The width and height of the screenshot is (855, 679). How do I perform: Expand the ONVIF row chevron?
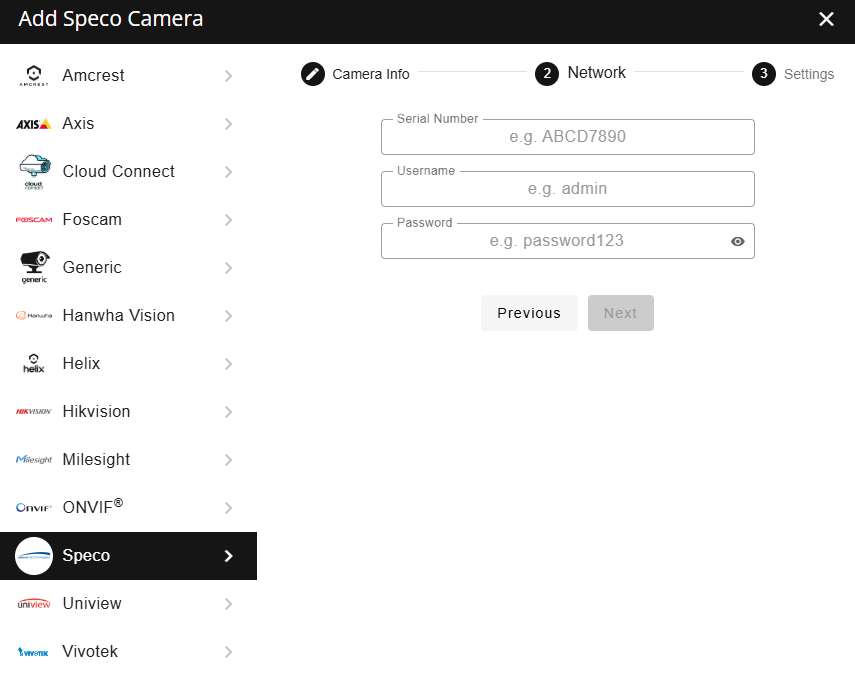coord(228,508)
